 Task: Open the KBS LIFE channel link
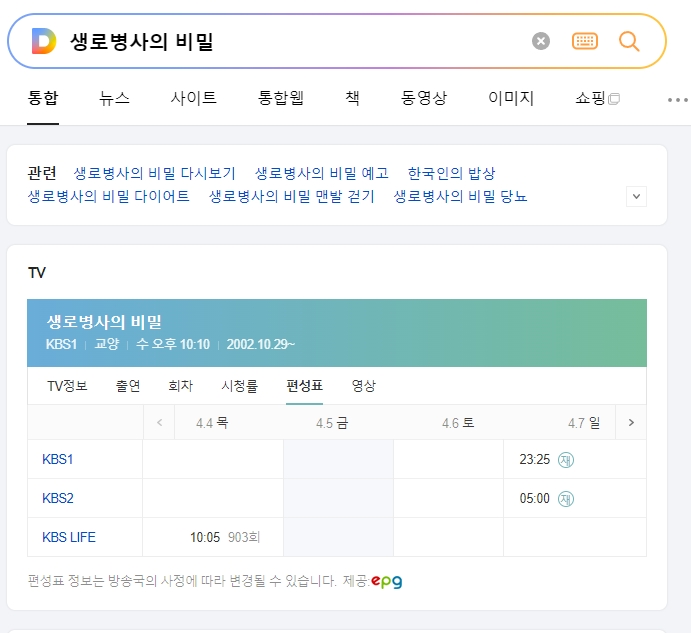click(x=69, y=537)
